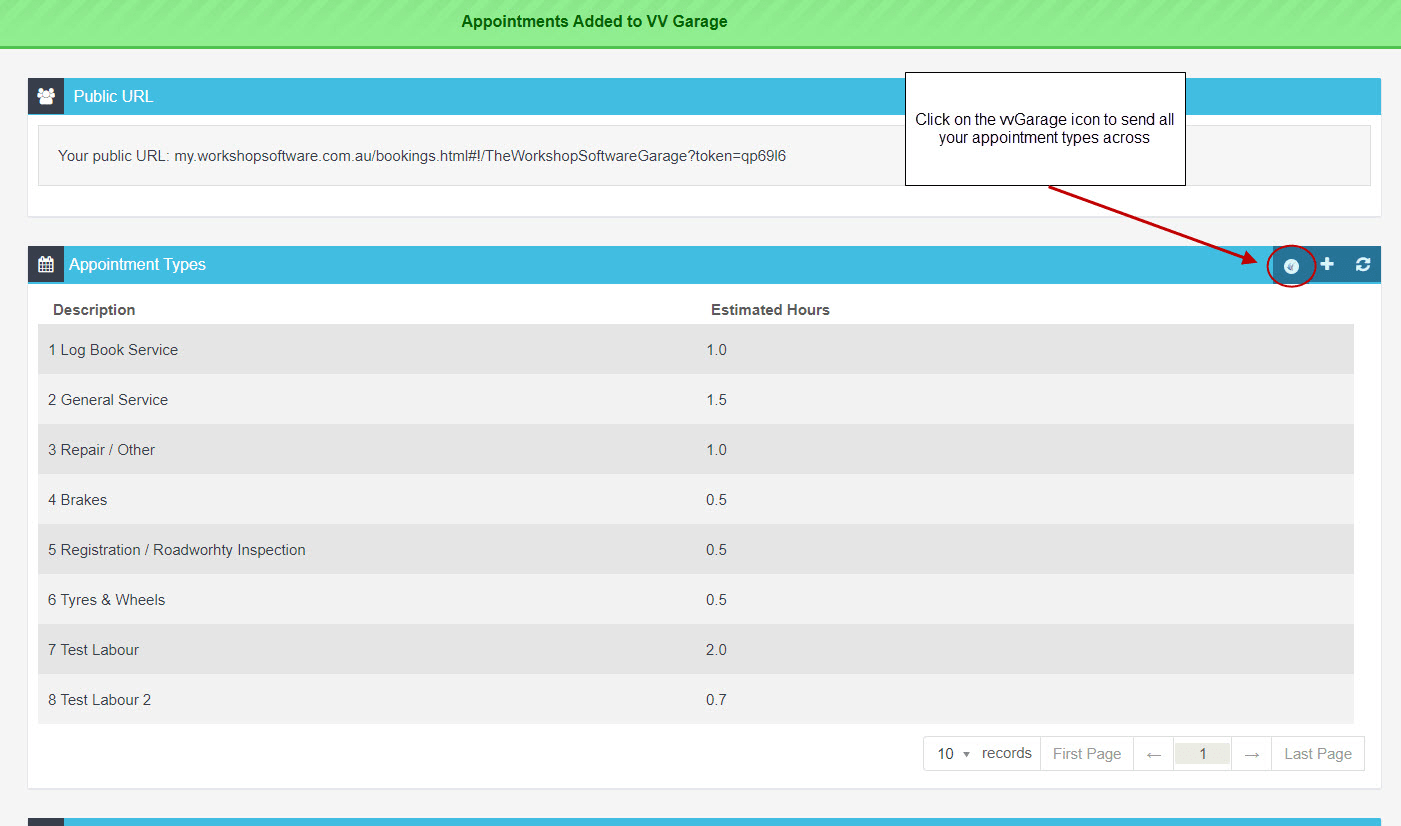Screen dimensions: 1401x826
Task: Click the 'Appointment Types' panel title
Action: tap(137, 265)
